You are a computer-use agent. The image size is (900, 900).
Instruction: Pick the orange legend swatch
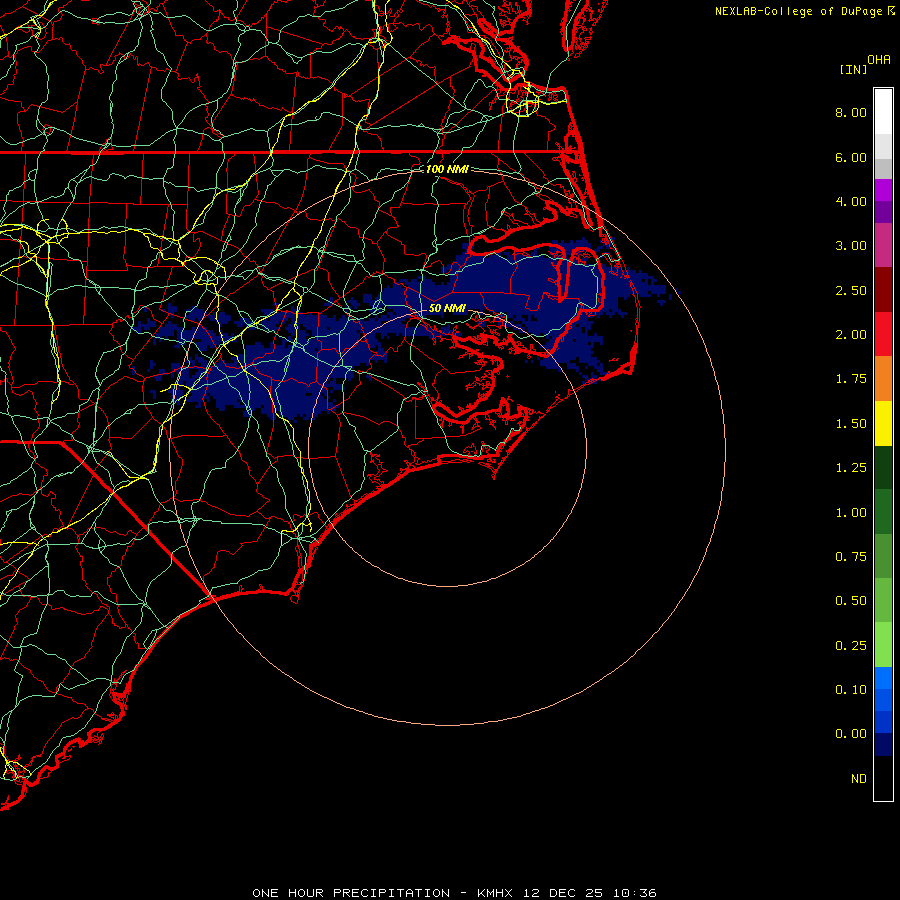tap(883, 379)
